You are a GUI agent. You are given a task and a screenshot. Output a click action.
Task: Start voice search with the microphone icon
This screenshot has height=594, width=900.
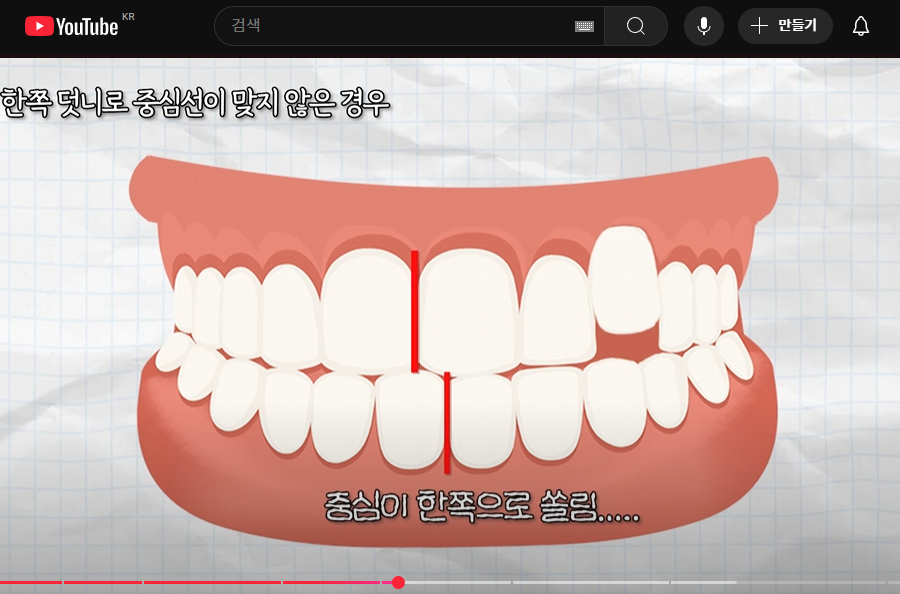703,25
